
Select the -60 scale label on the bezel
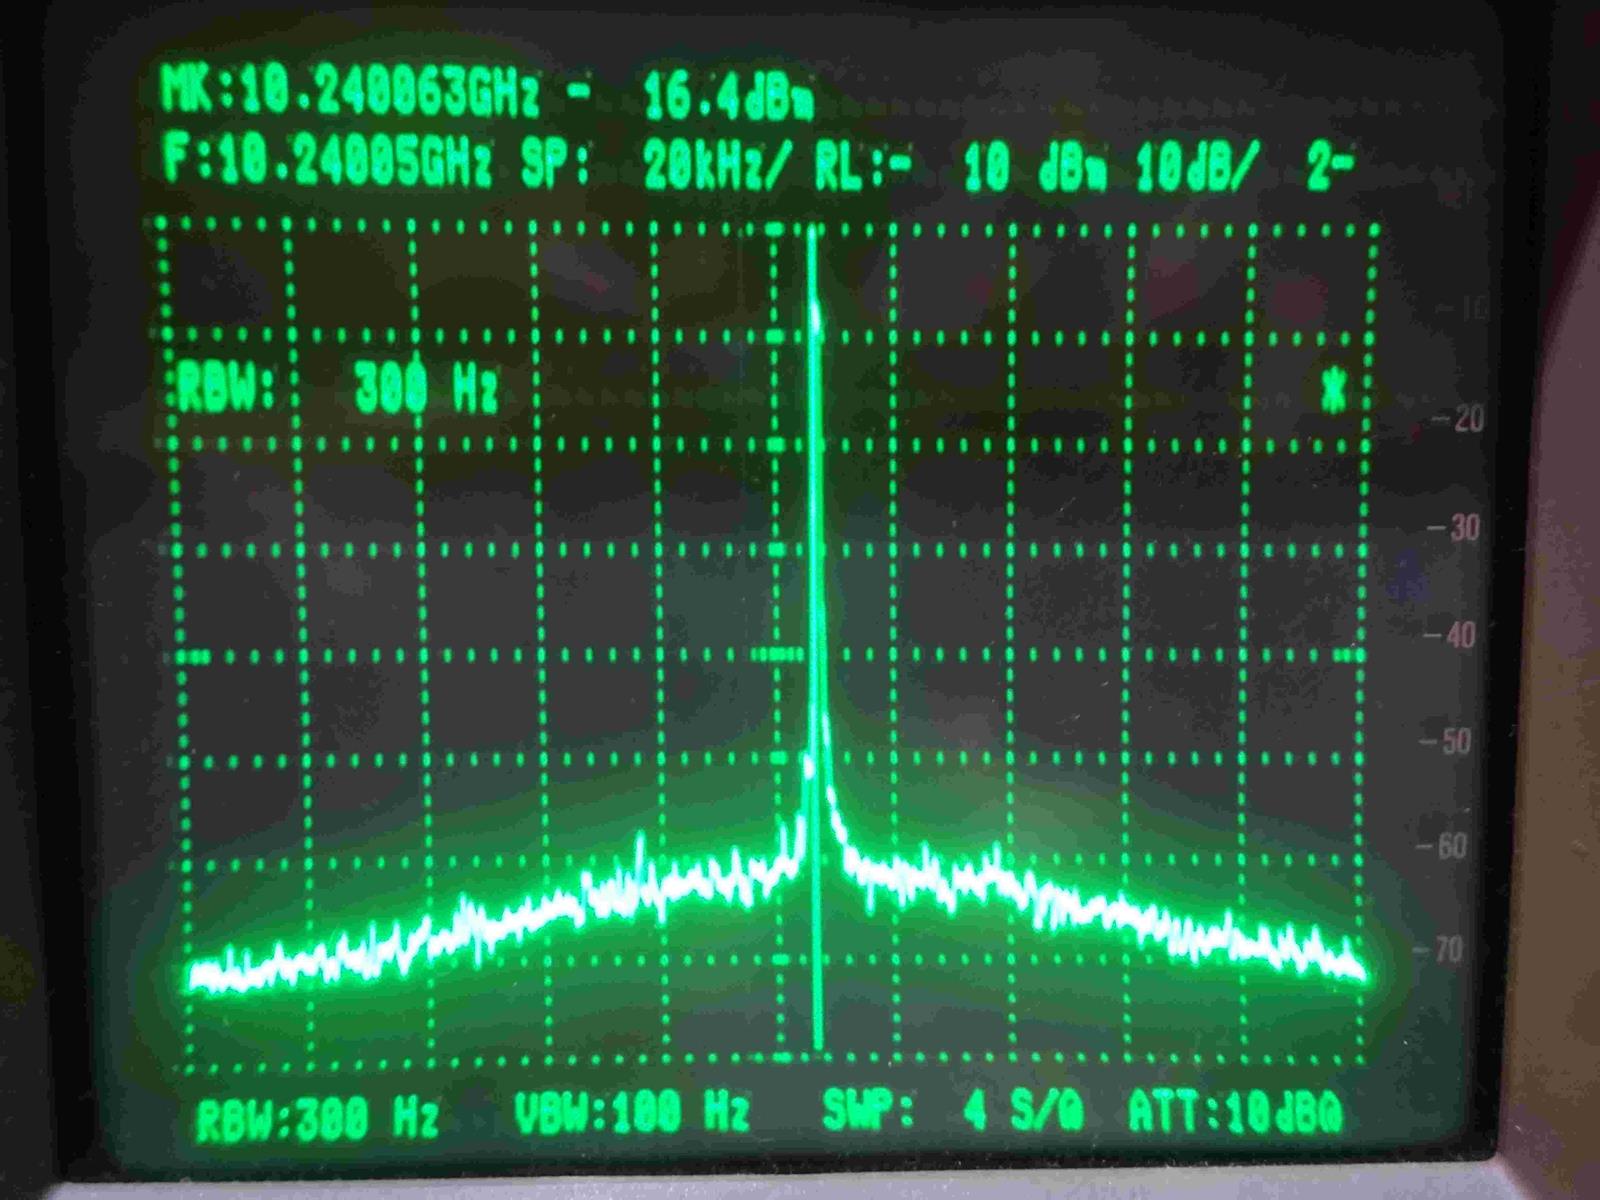coord(1442,846)
